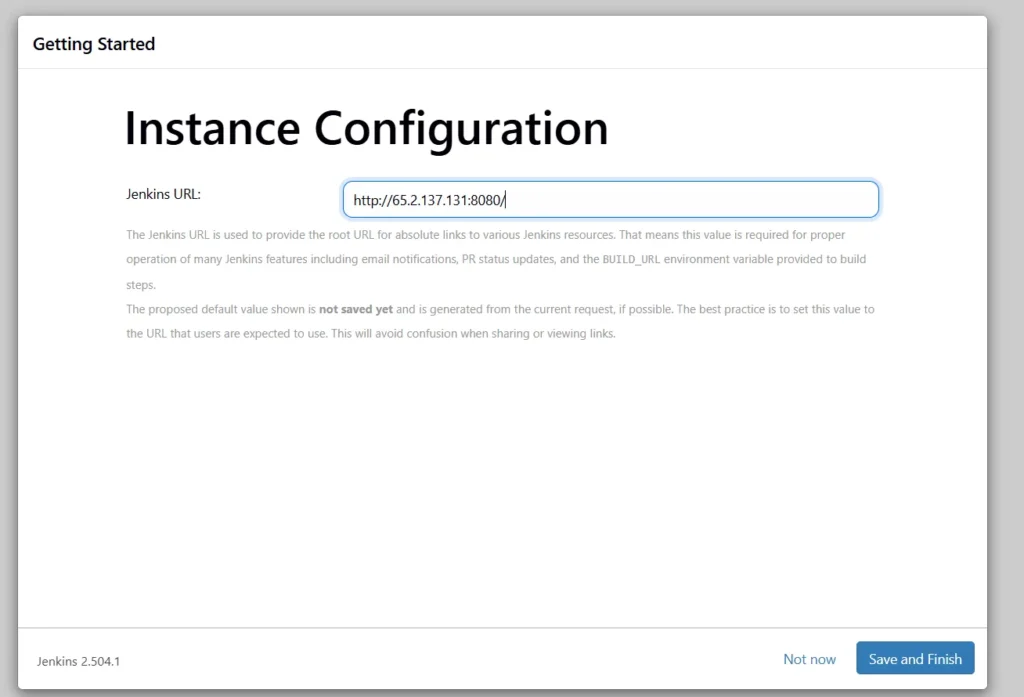Click "The proposed default value" sentence start

tap(190, 309)
